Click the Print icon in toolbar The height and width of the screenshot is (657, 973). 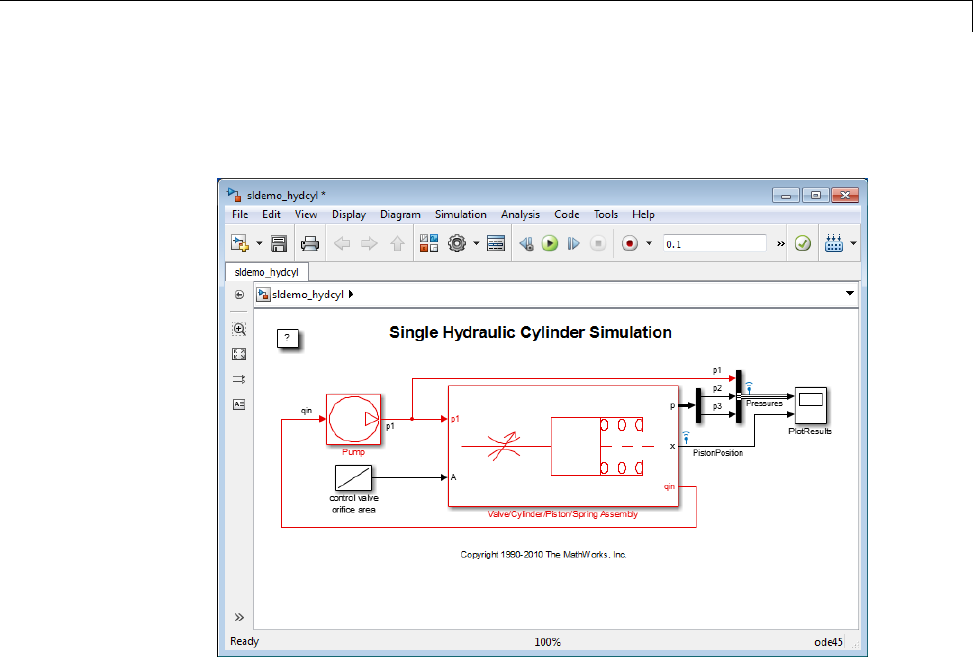(x=310, y=243)
